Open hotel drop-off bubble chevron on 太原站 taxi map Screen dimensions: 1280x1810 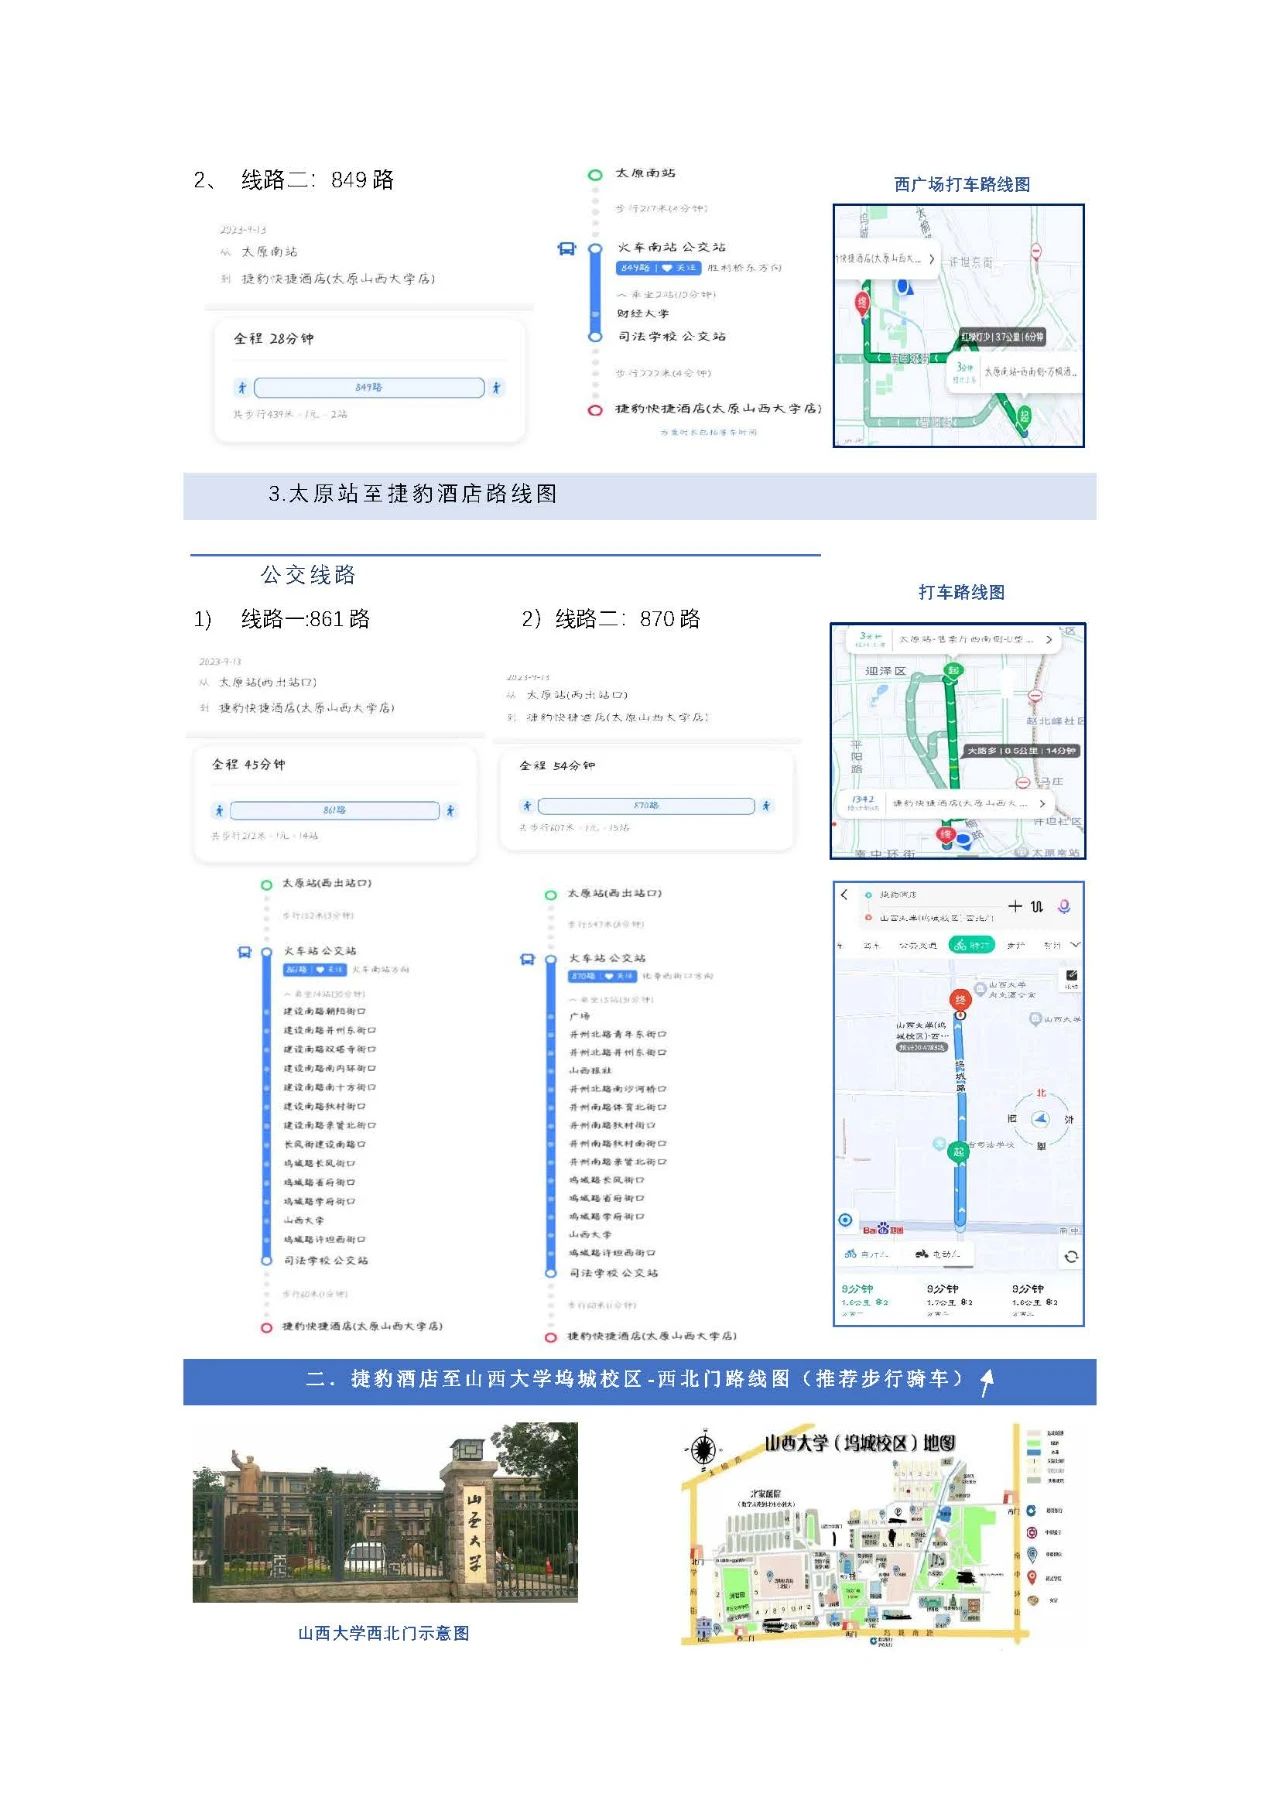pyautogui.click(x=1042, y=804)
